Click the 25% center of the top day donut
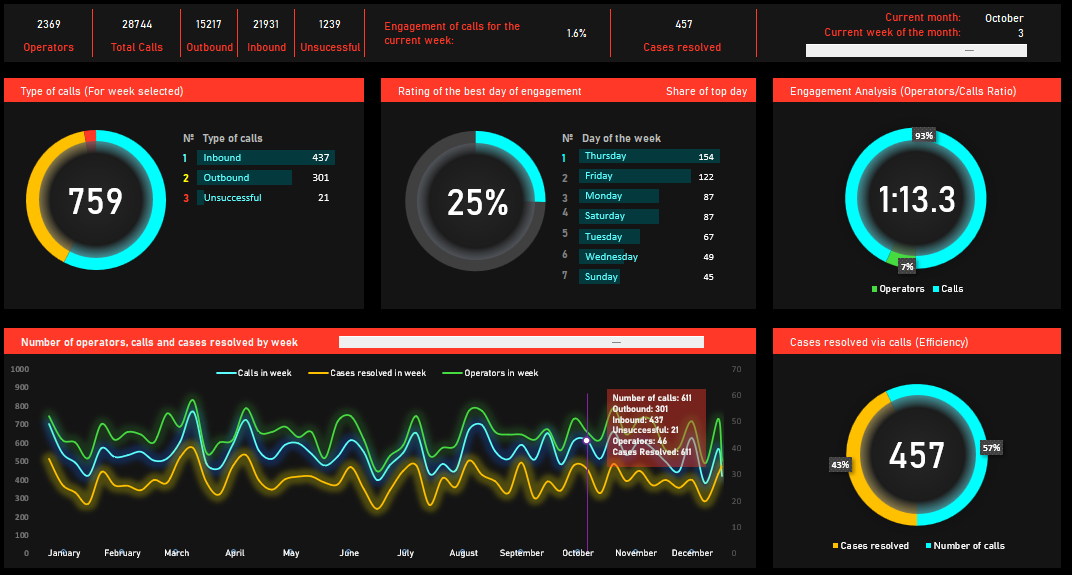Screen dimensions: 1072x575 (477, 203)
